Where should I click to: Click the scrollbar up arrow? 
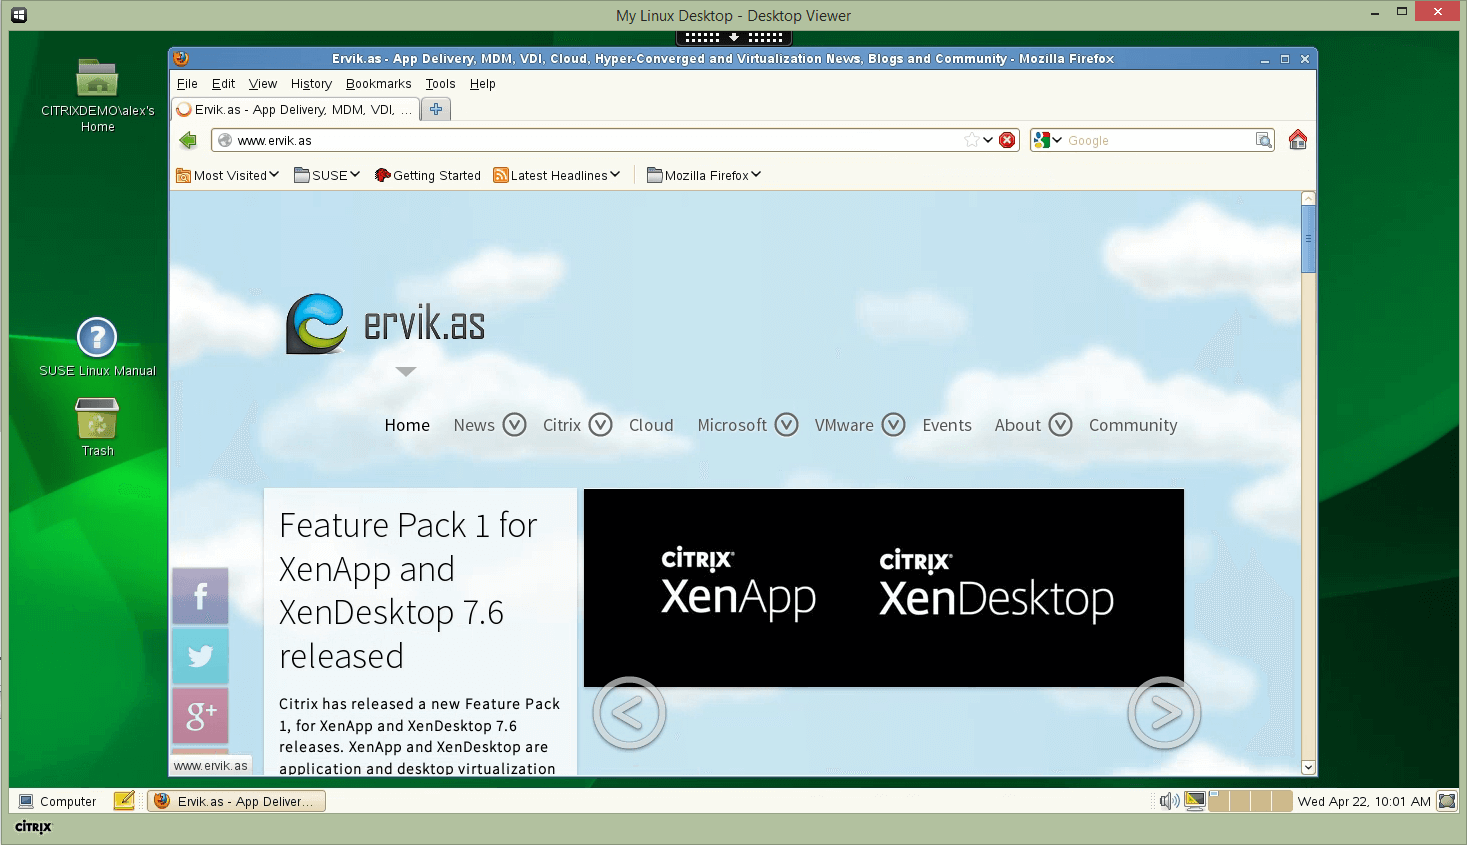click(x=1308, y=198)
